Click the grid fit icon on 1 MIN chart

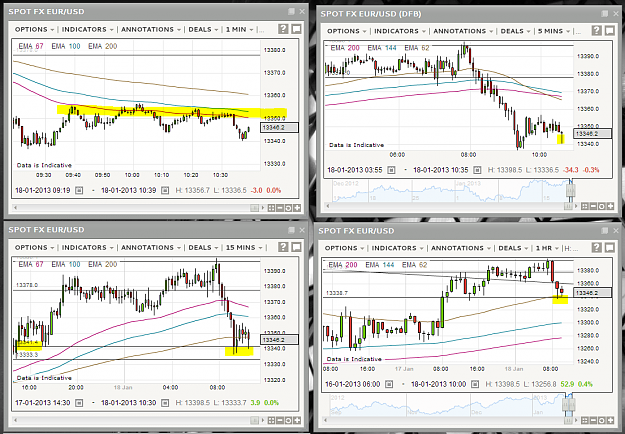[x=271, y=208]
